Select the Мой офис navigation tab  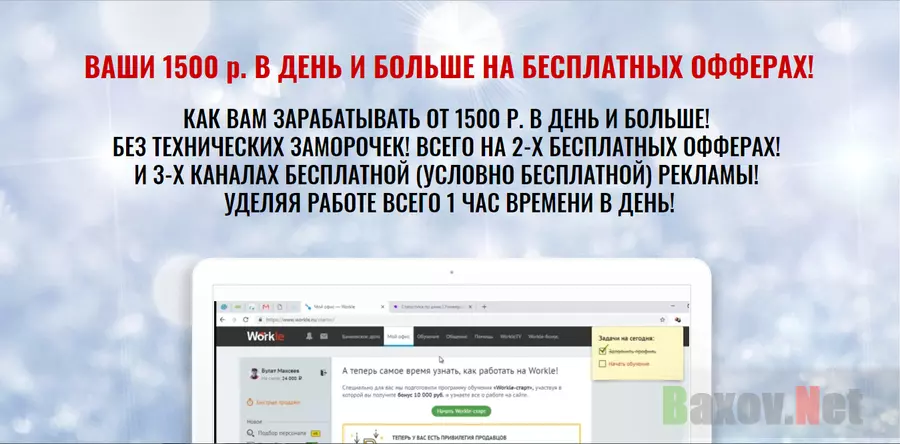point(398,337)
